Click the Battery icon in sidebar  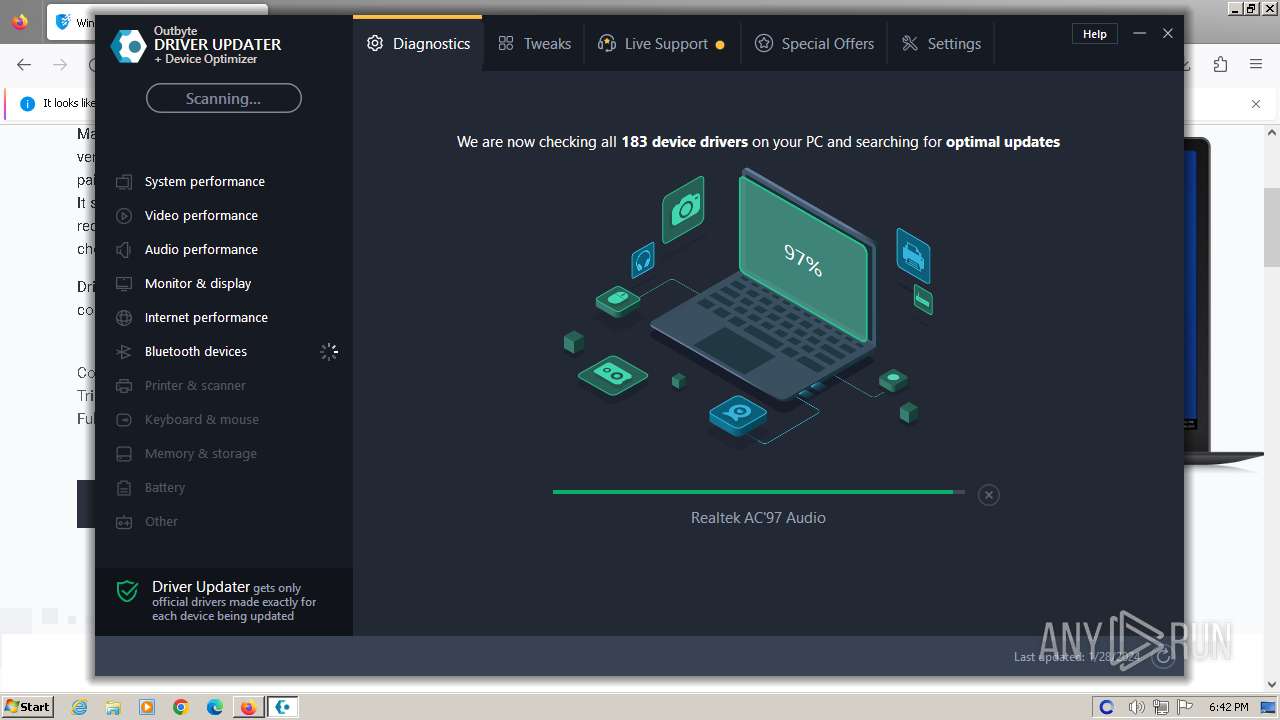[124, 488]
